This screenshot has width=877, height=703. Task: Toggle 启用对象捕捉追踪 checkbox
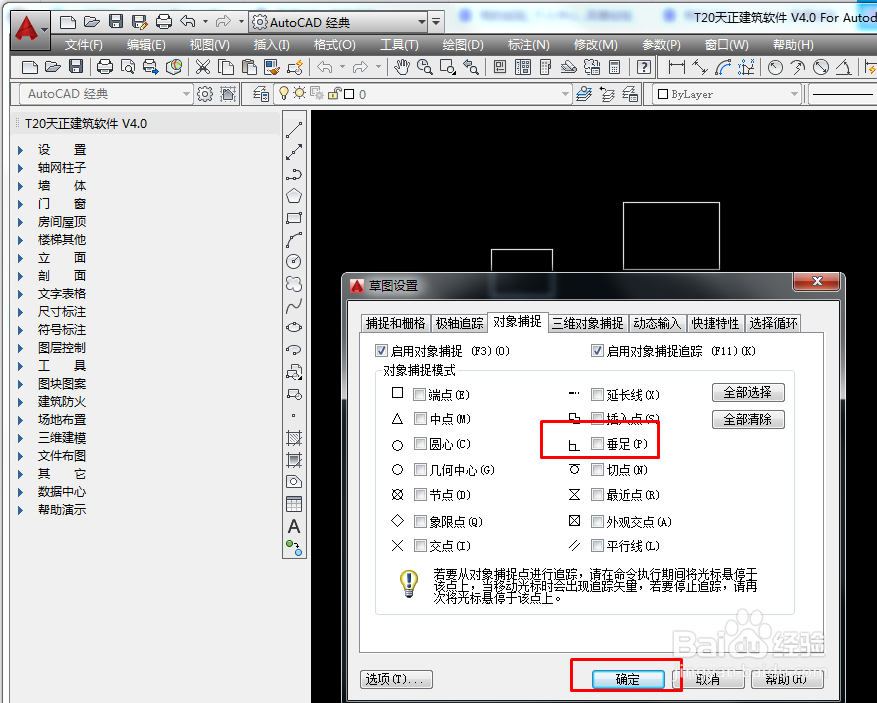[x=597, y=351]
